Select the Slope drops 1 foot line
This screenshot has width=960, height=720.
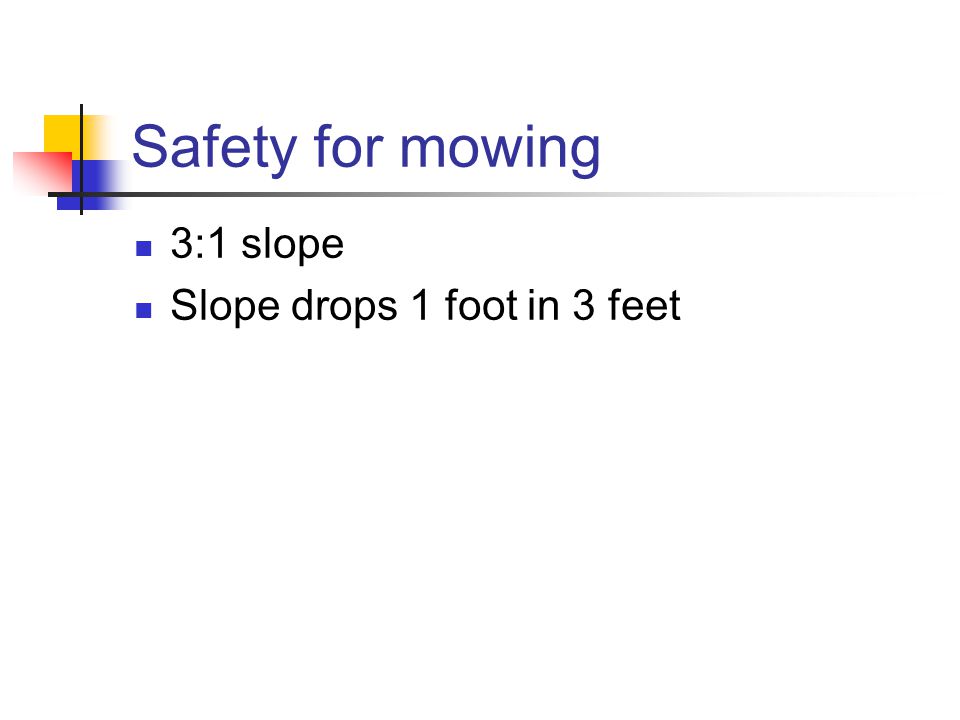[426, 306]
